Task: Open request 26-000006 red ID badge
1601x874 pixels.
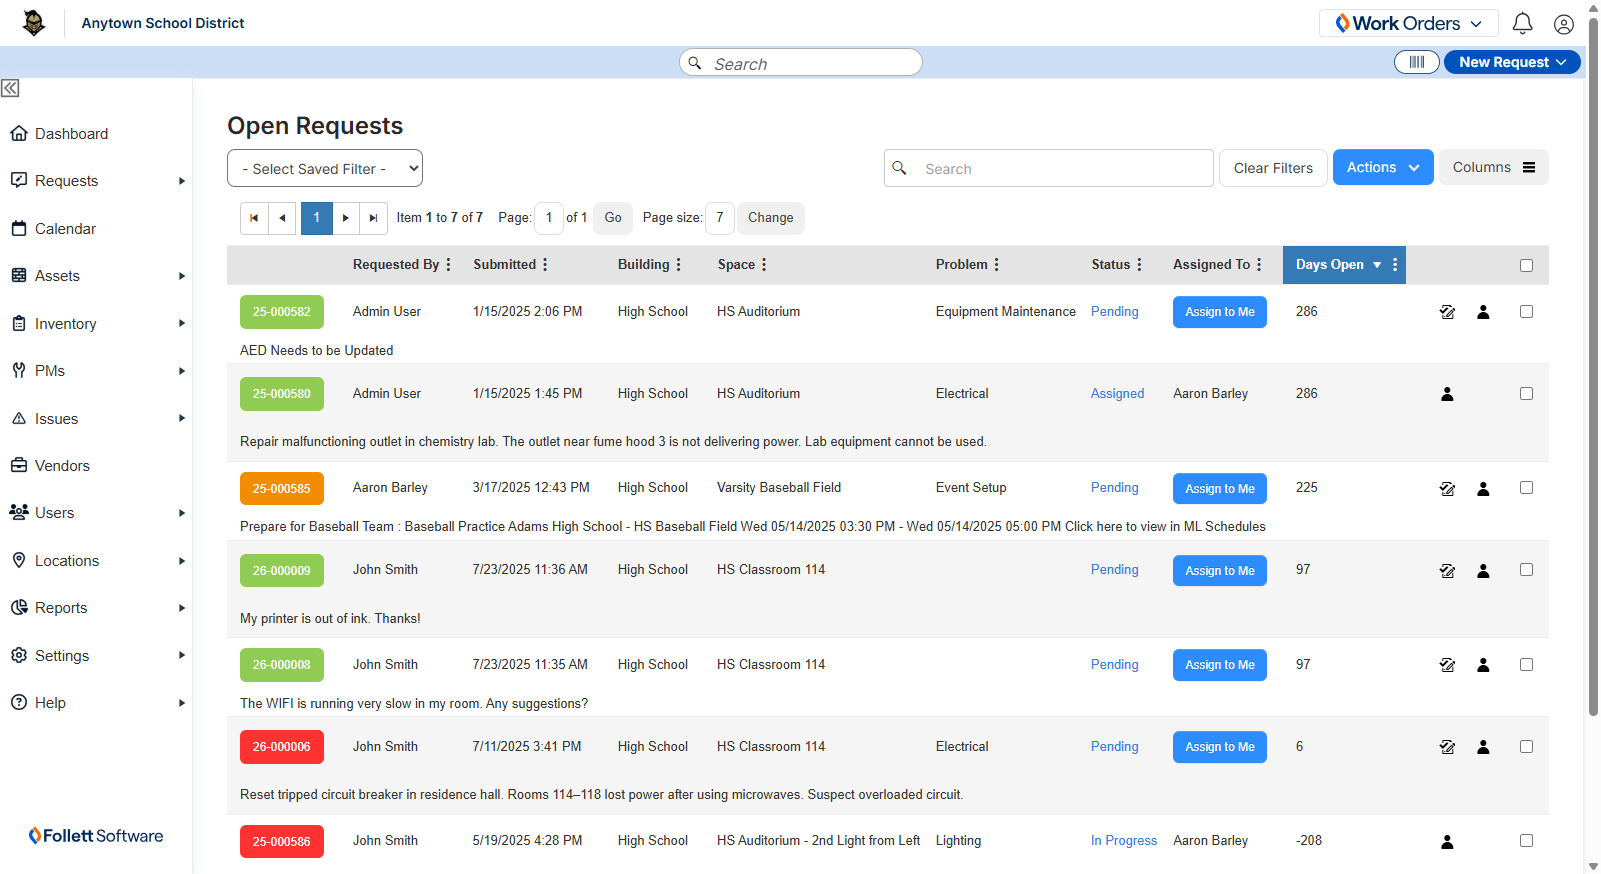Action: (x=282, y=747)
